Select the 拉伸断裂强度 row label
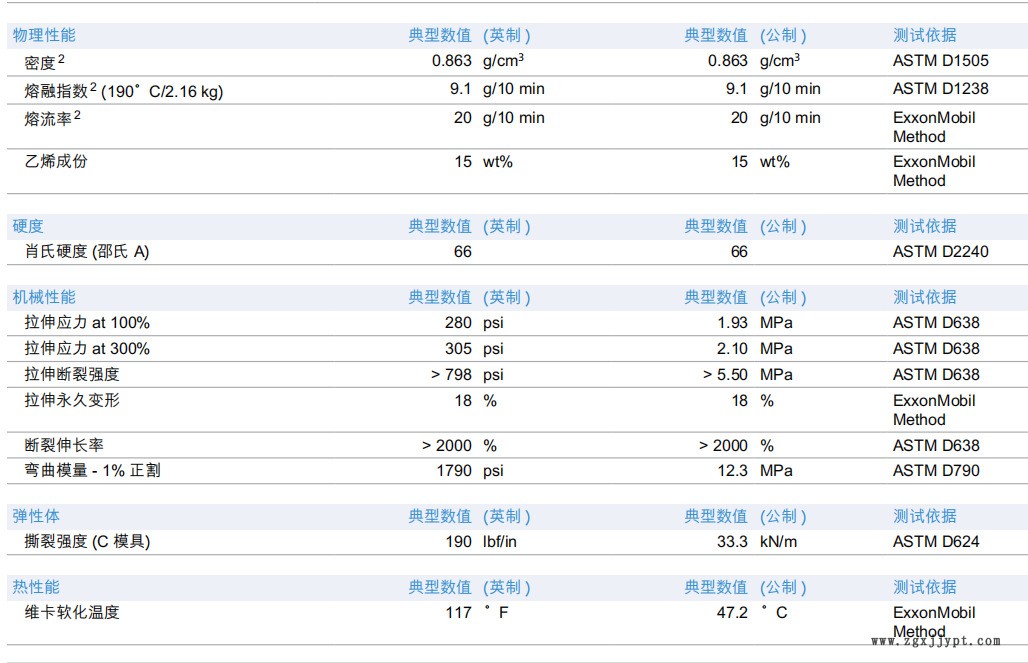This screenshot has width=1028, height=663. click(71, 374)
